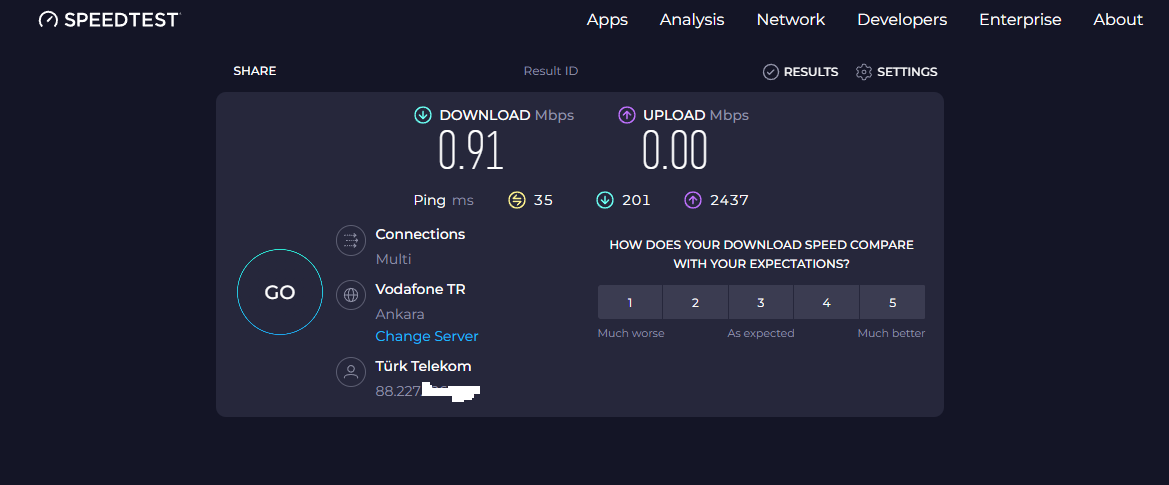This screenshot has width=1169, height=485.
Task: Click the upload arrow icon beside UPLOAD
Action: tap(627, 115)
